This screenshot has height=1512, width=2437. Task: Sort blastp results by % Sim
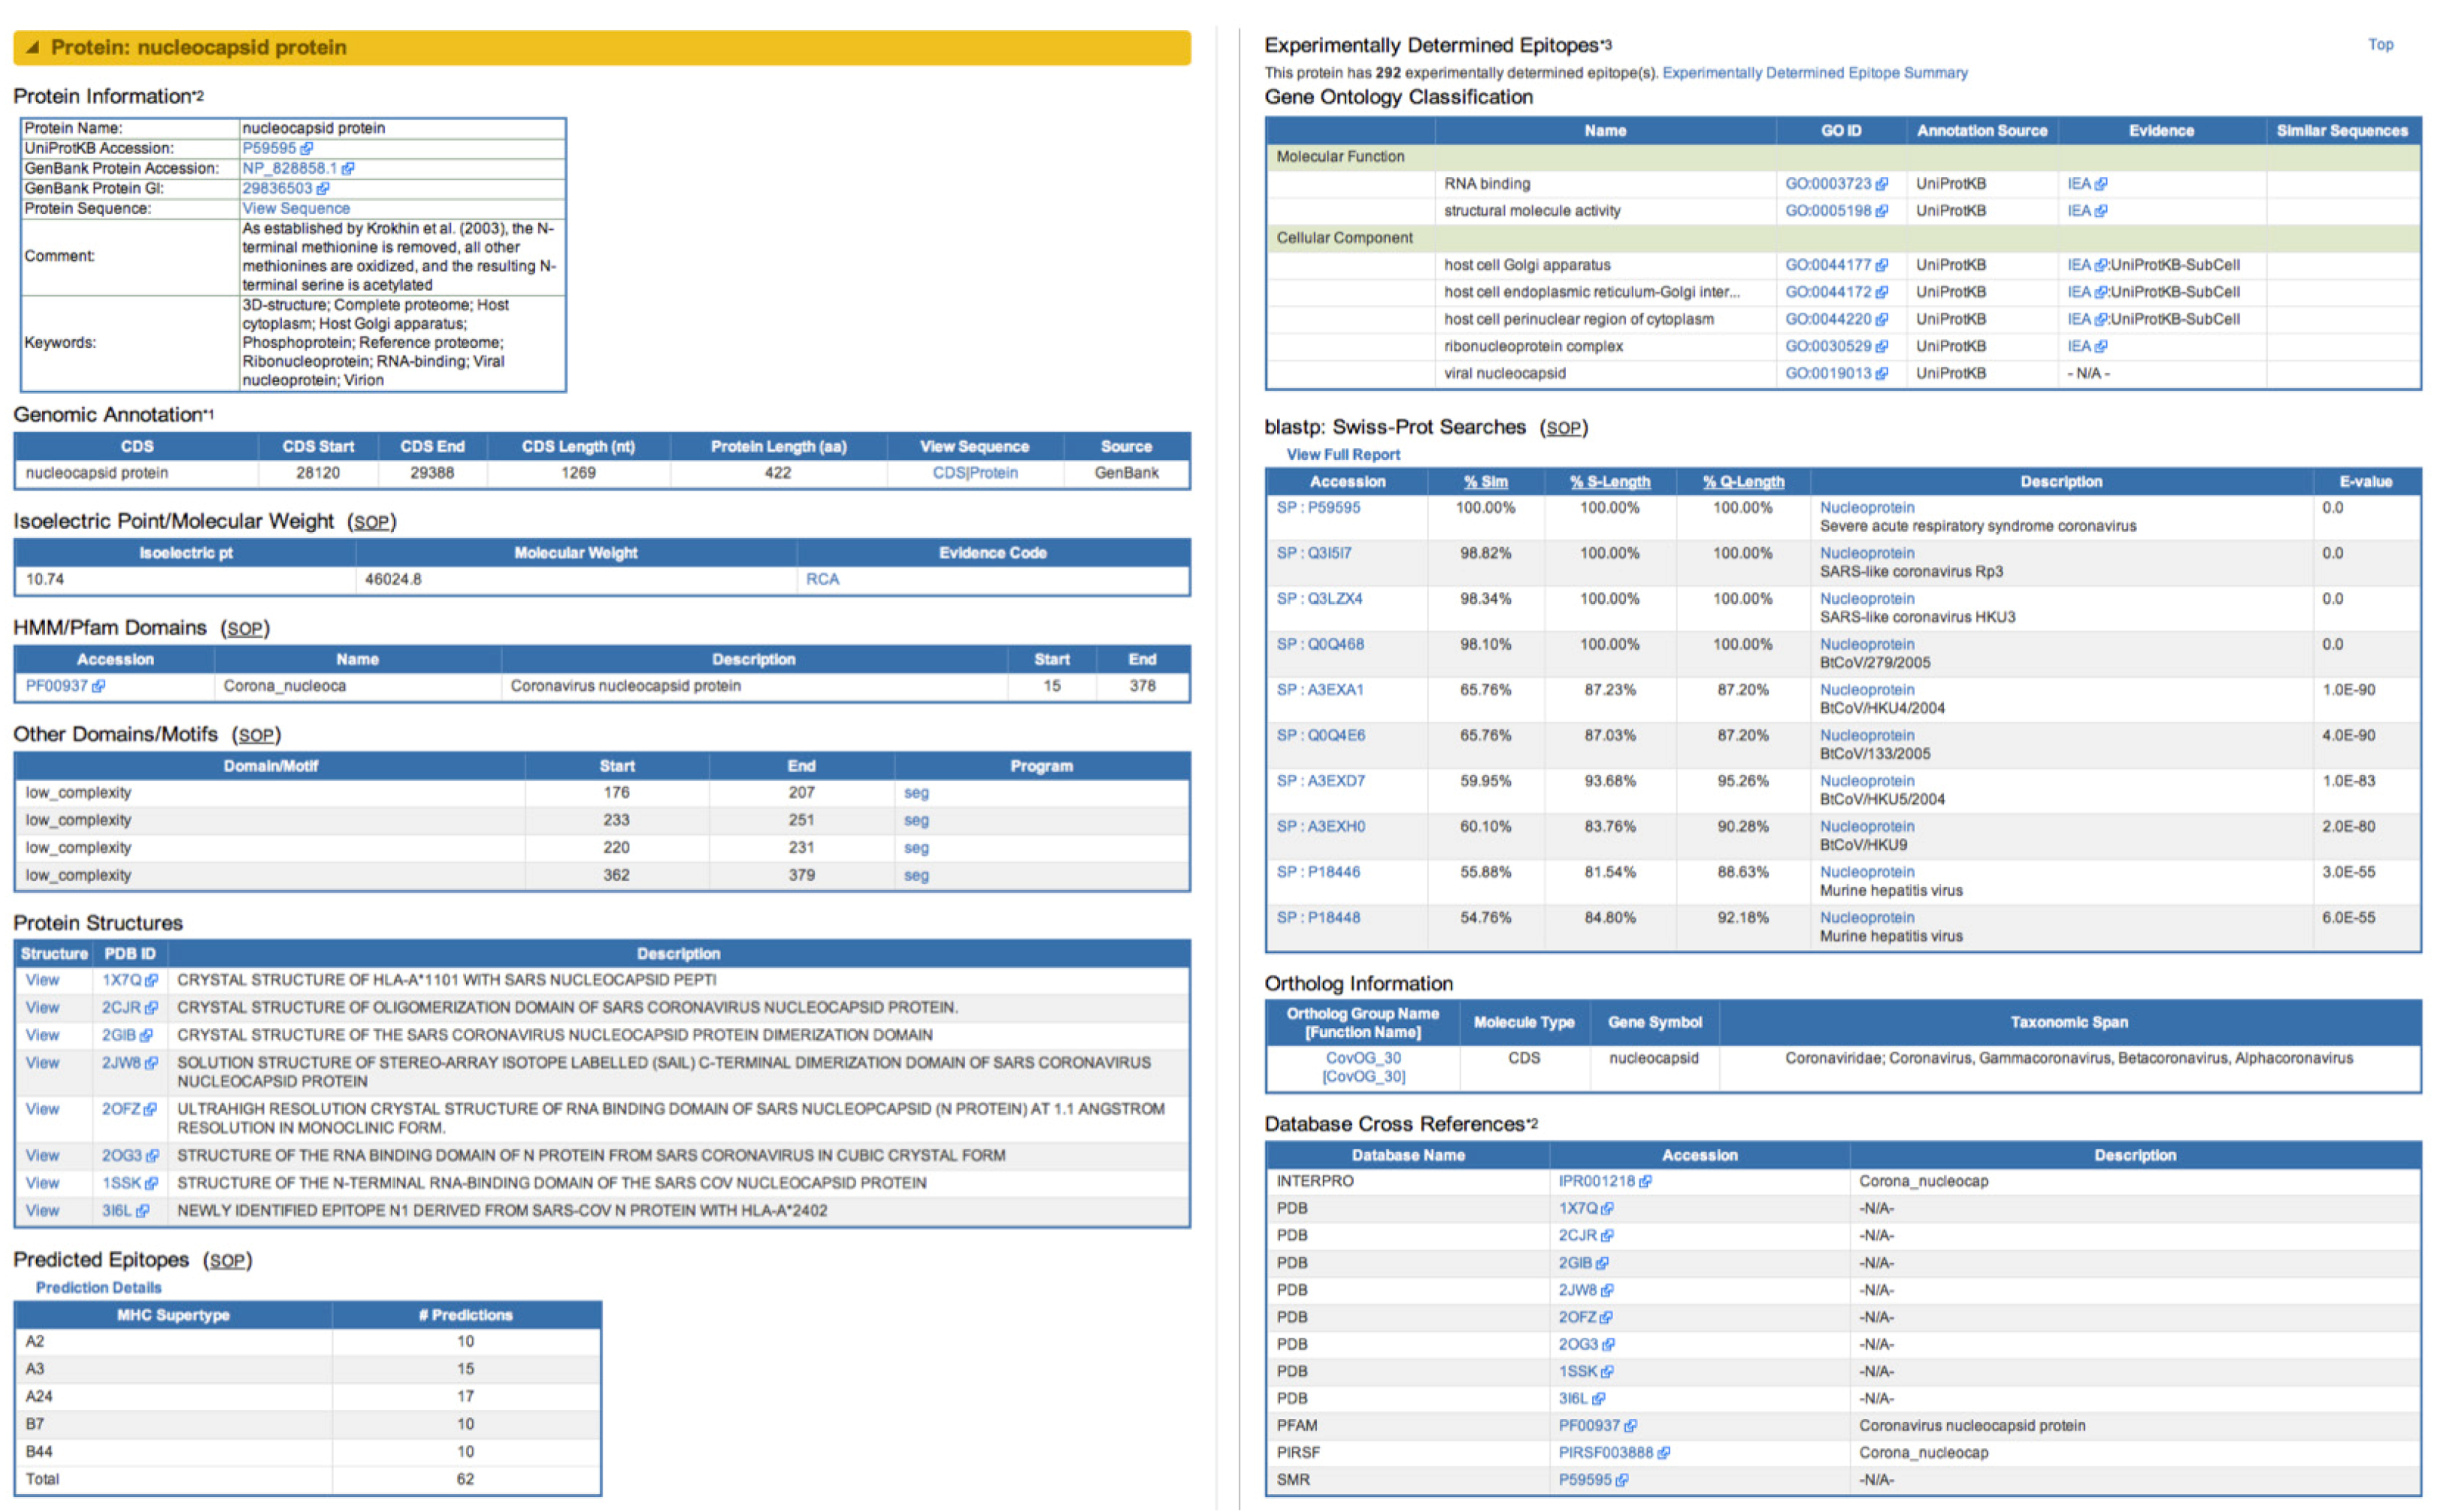tap(1485, 482)
